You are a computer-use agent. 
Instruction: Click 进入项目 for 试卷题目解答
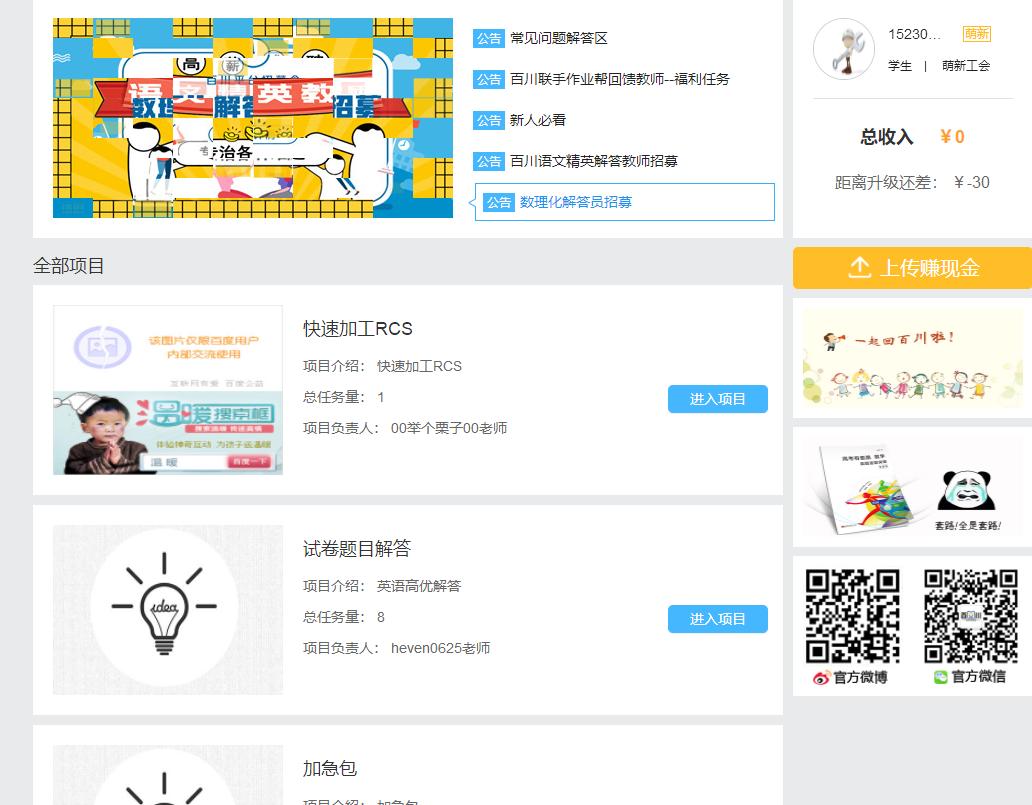717,619
